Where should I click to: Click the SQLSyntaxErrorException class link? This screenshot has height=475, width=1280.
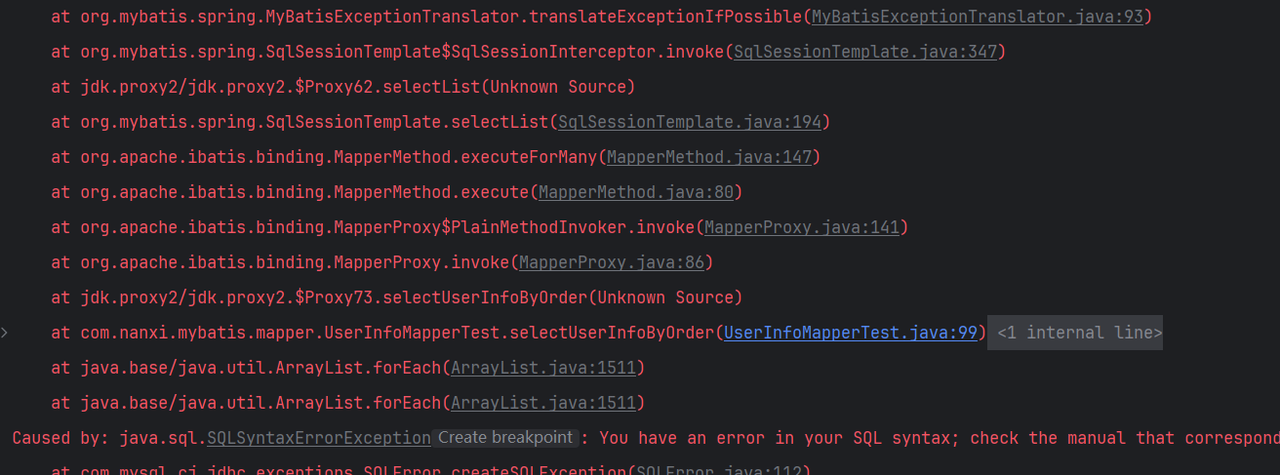click(x=318, y=438)
